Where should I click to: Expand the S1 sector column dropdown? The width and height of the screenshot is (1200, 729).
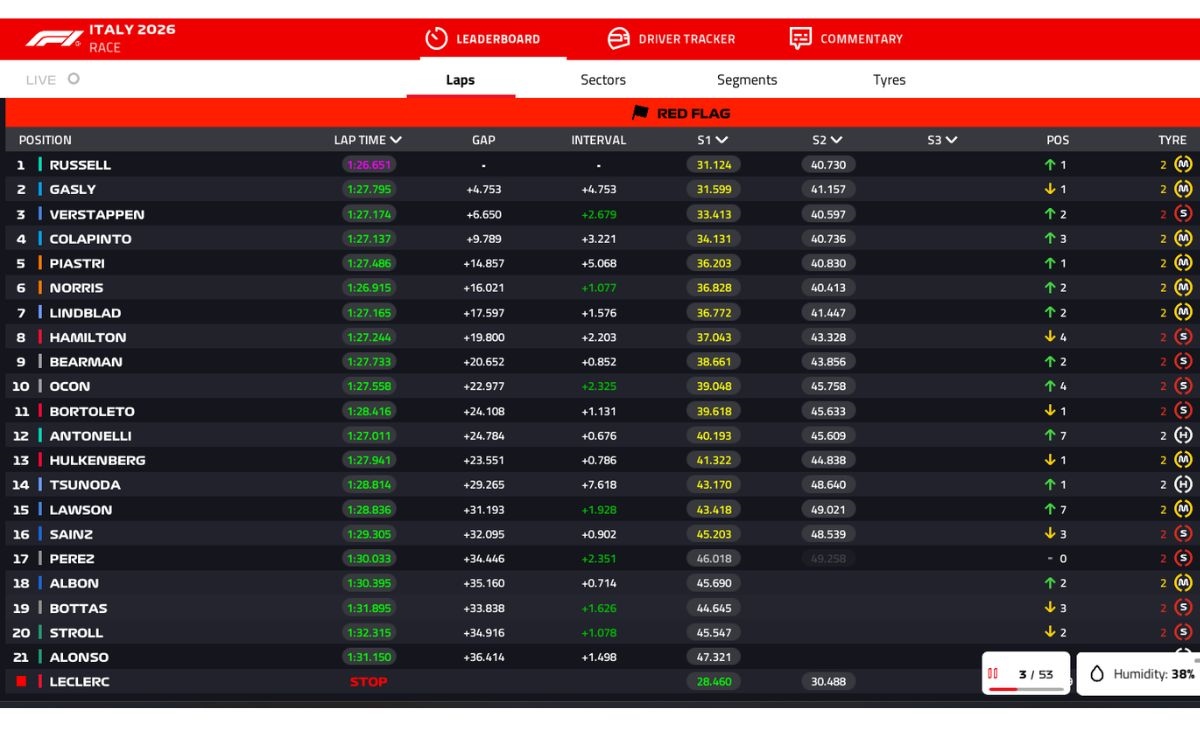[722, 140]
